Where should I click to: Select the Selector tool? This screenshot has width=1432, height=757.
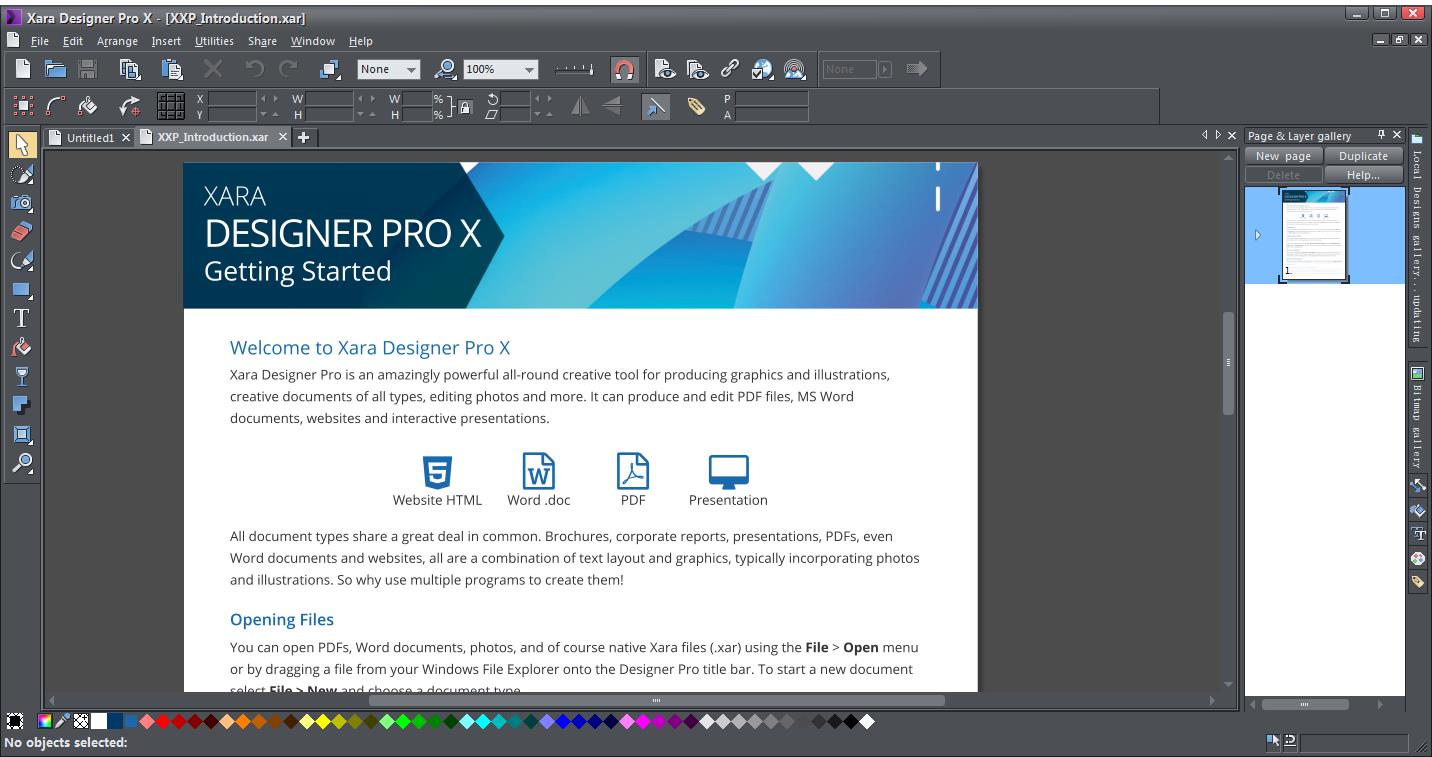click(x=20, y=144)
